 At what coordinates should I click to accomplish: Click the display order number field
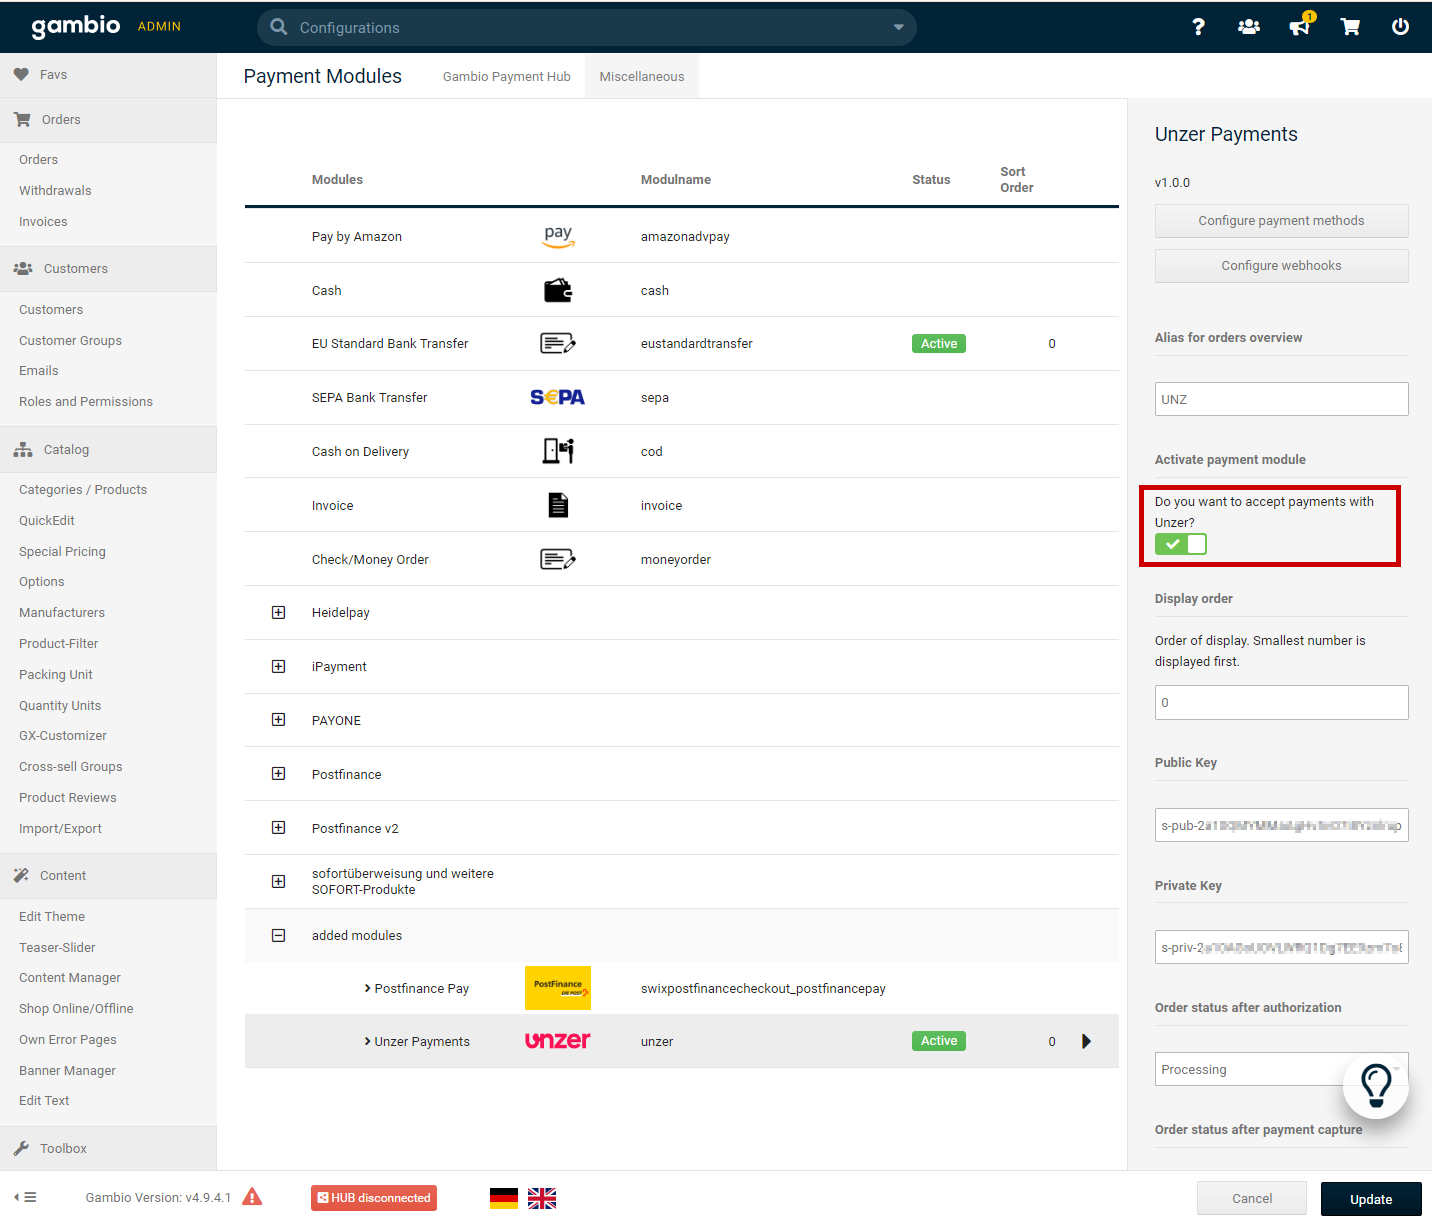pos(1282,702)
